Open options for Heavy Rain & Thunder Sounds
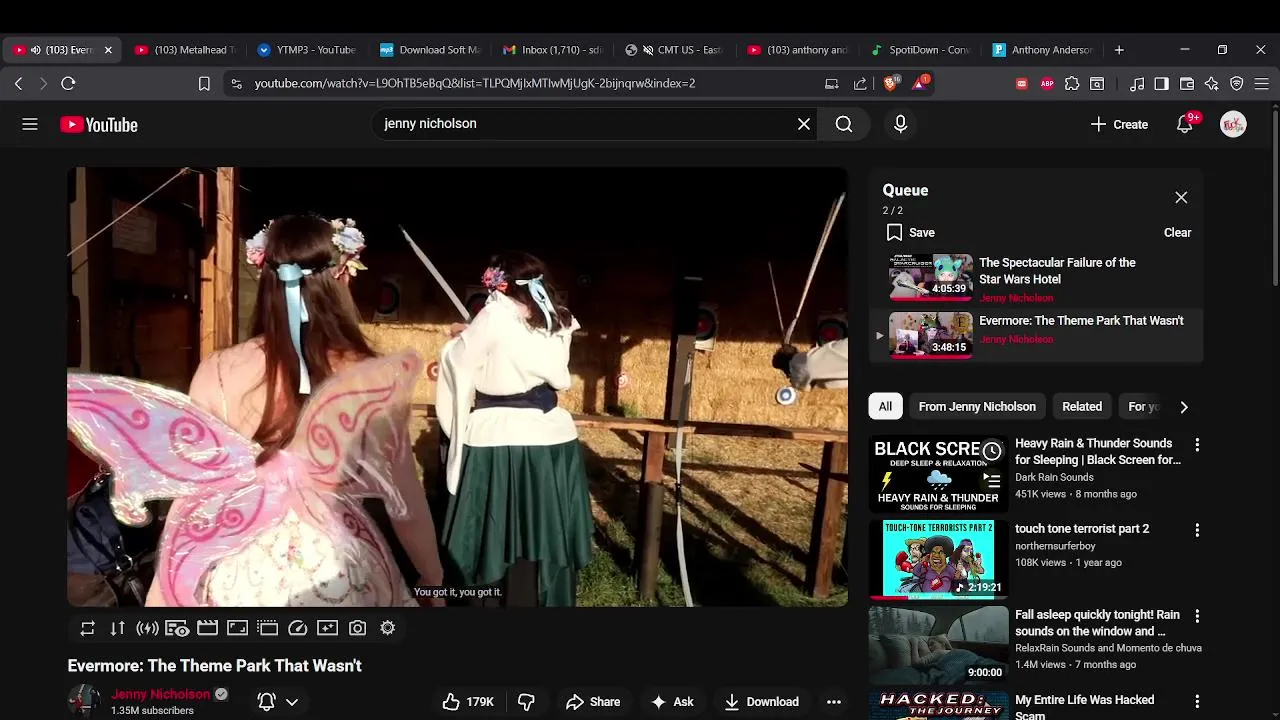 (x=1197, y=445)
